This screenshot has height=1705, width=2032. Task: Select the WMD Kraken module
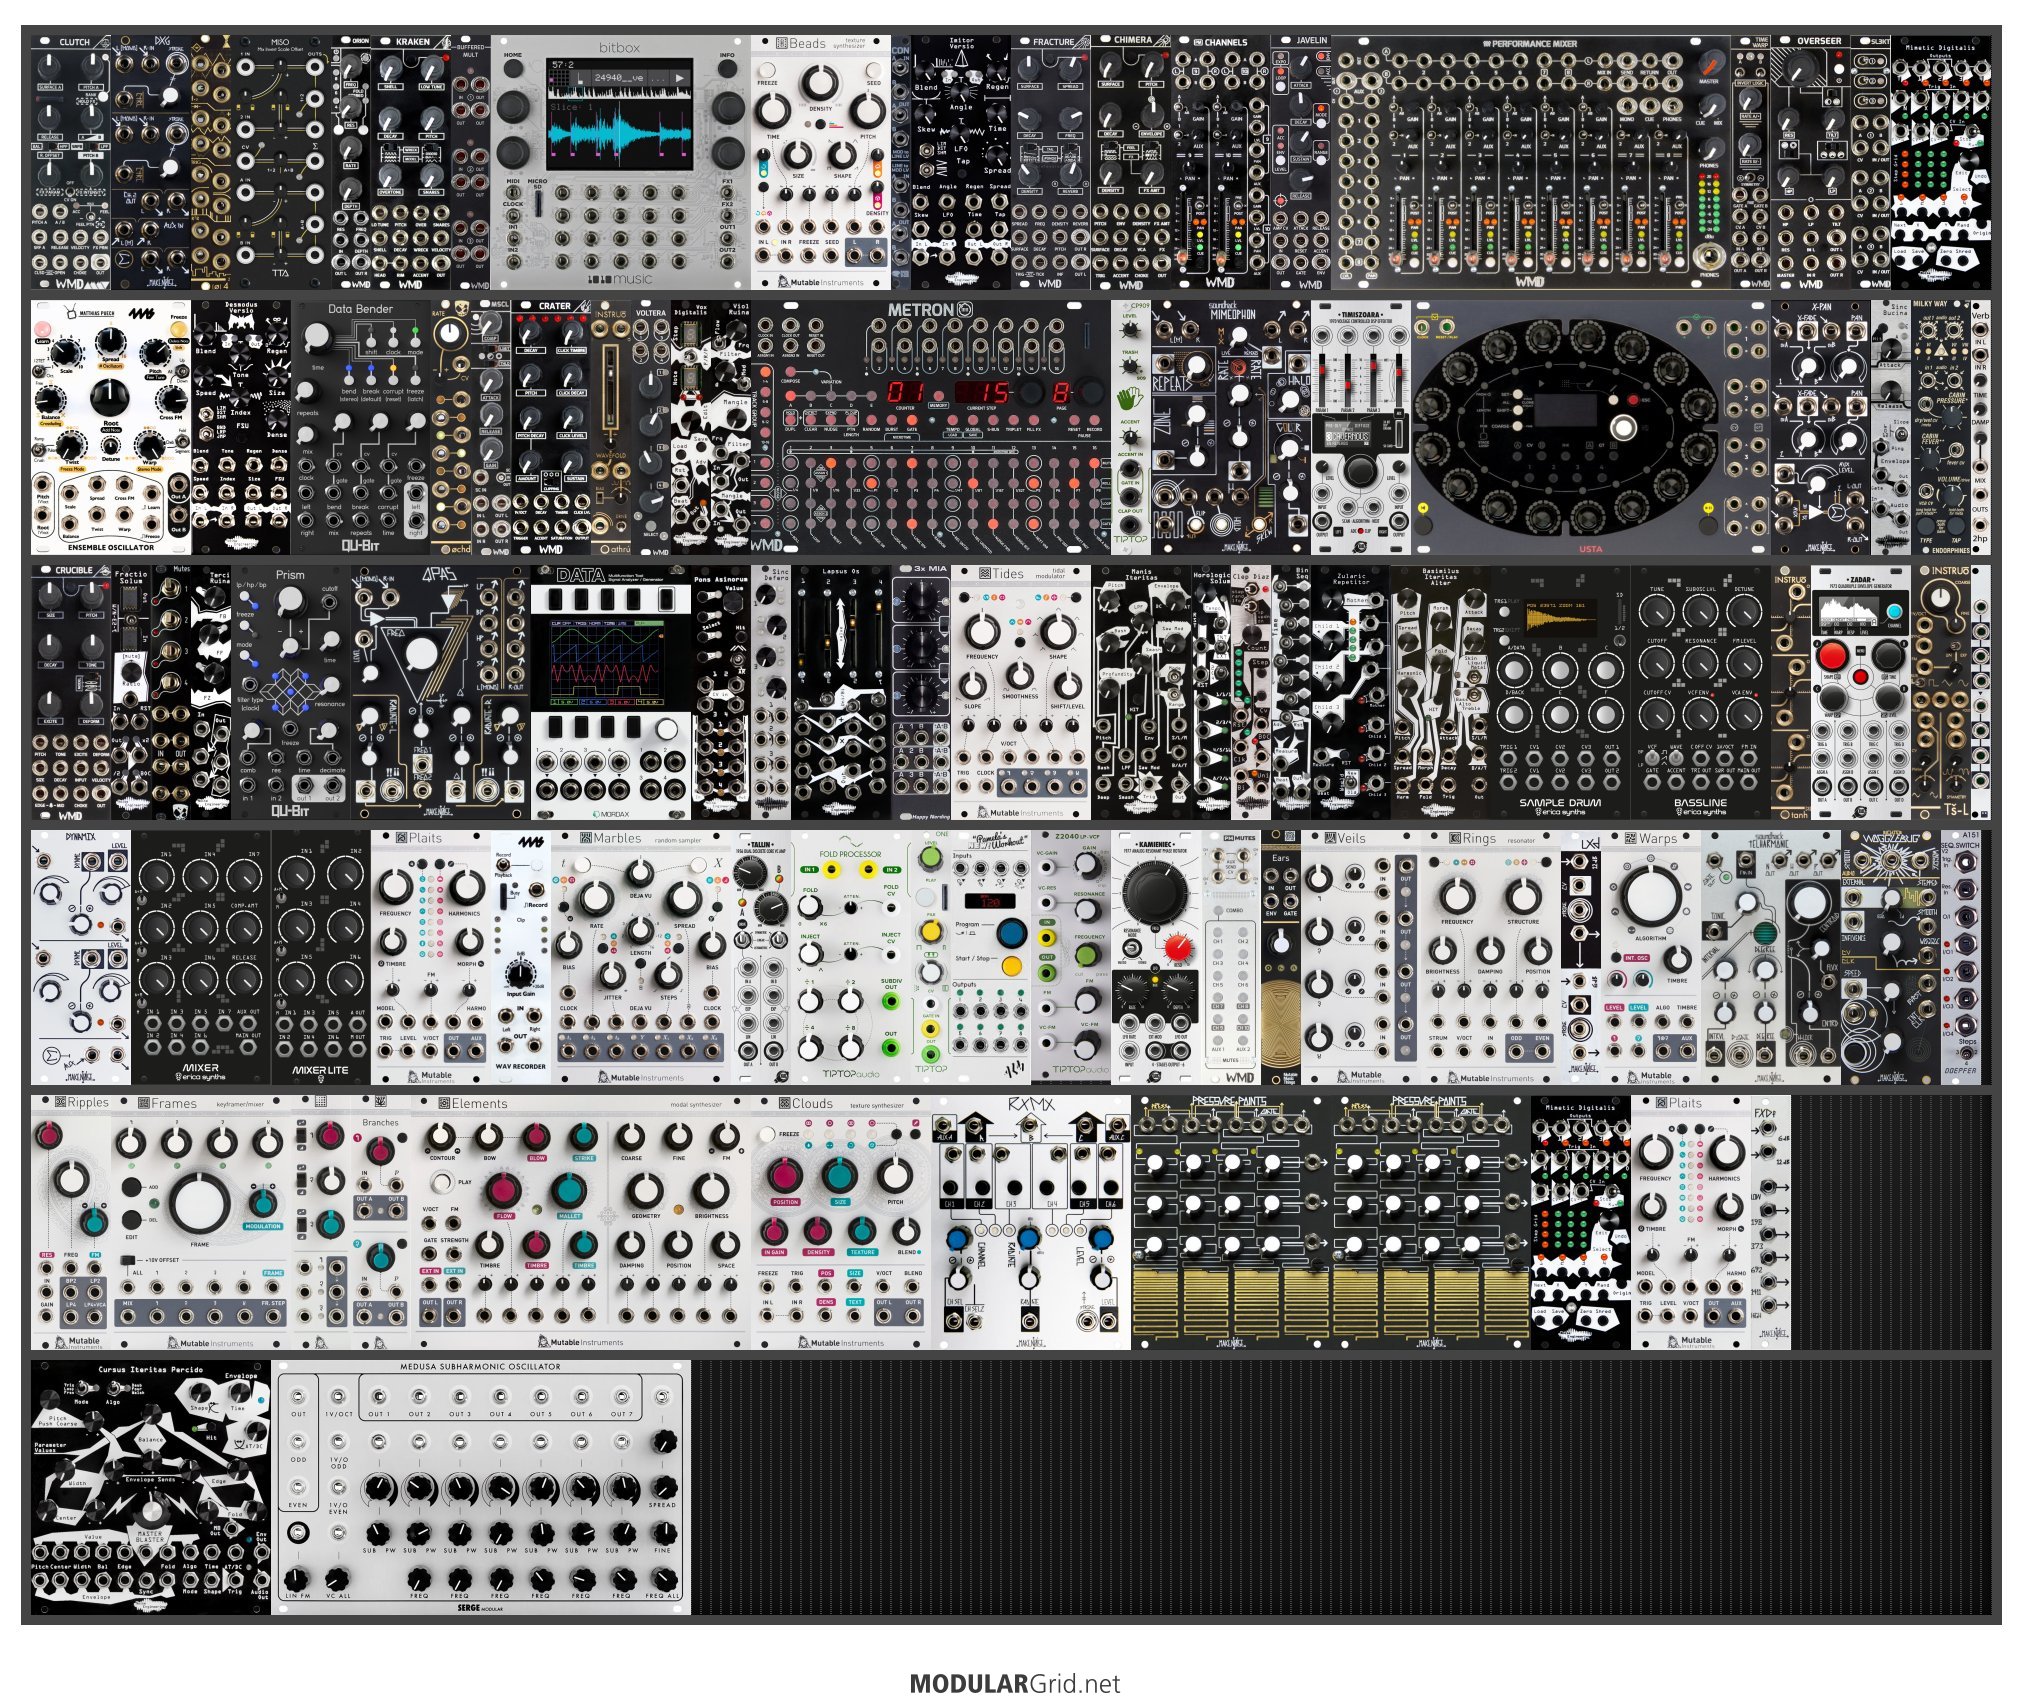[x=411, y=162]
